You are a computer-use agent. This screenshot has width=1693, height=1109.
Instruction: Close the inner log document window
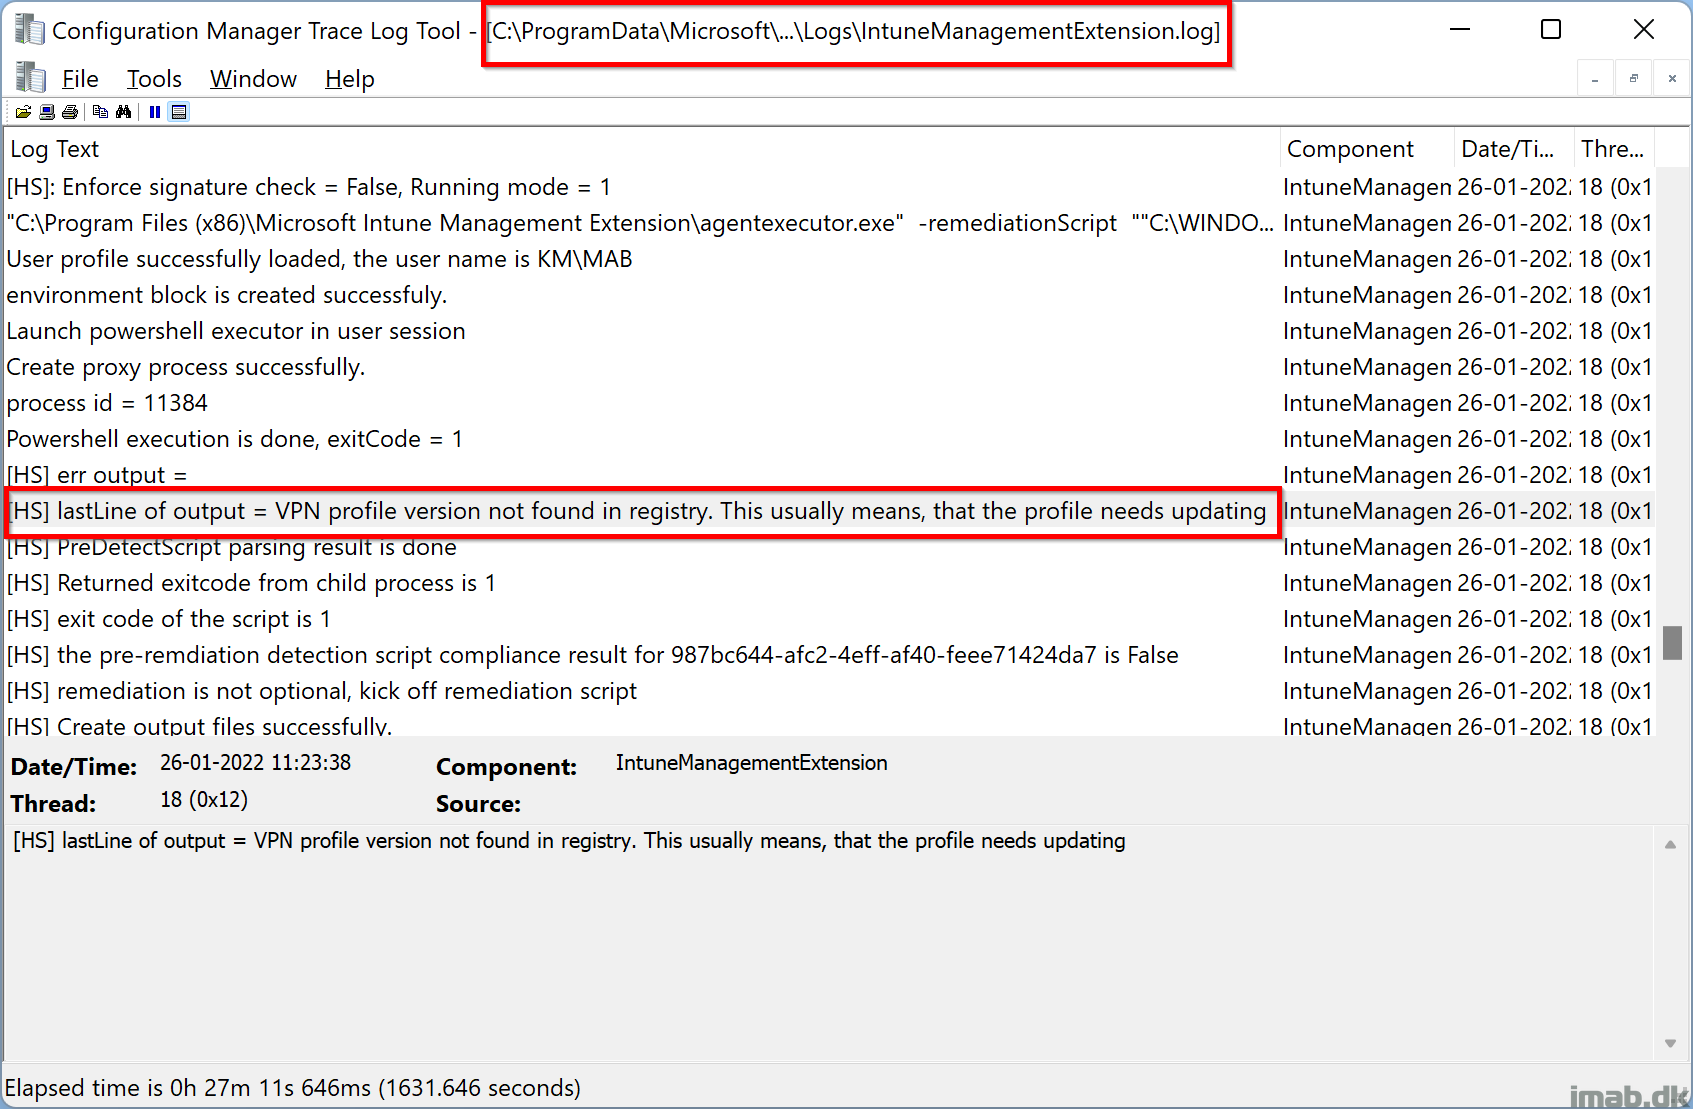click(x=1672, y=78)
